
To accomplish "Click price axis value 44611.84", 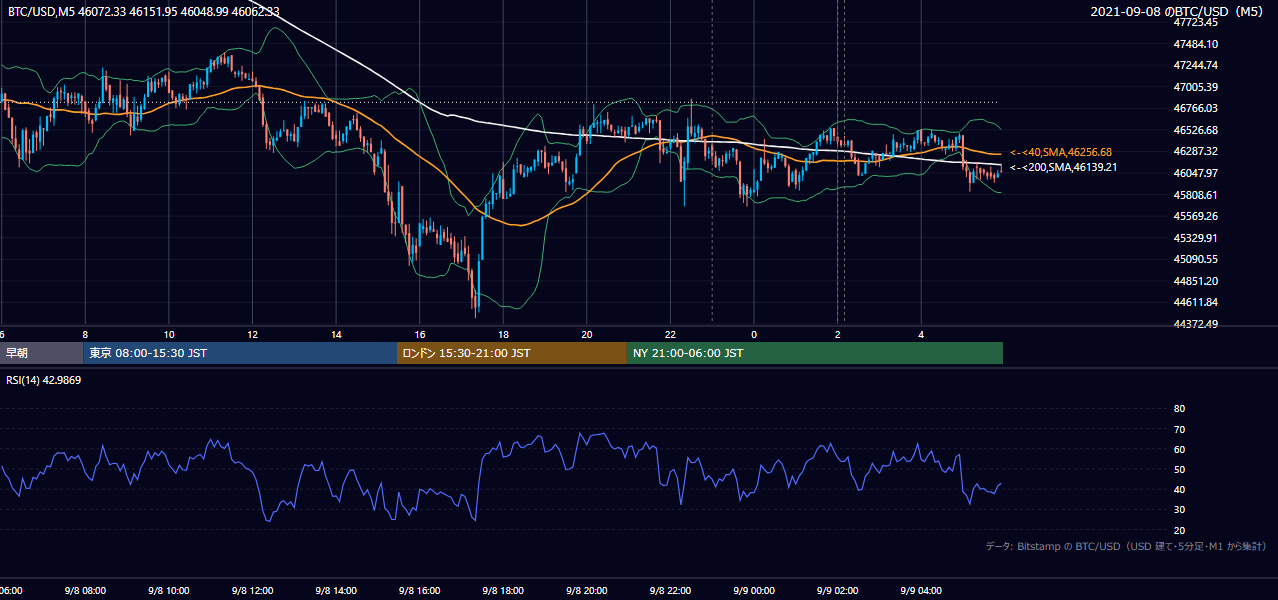I will pyautogui.click(x=1196, y=302).
